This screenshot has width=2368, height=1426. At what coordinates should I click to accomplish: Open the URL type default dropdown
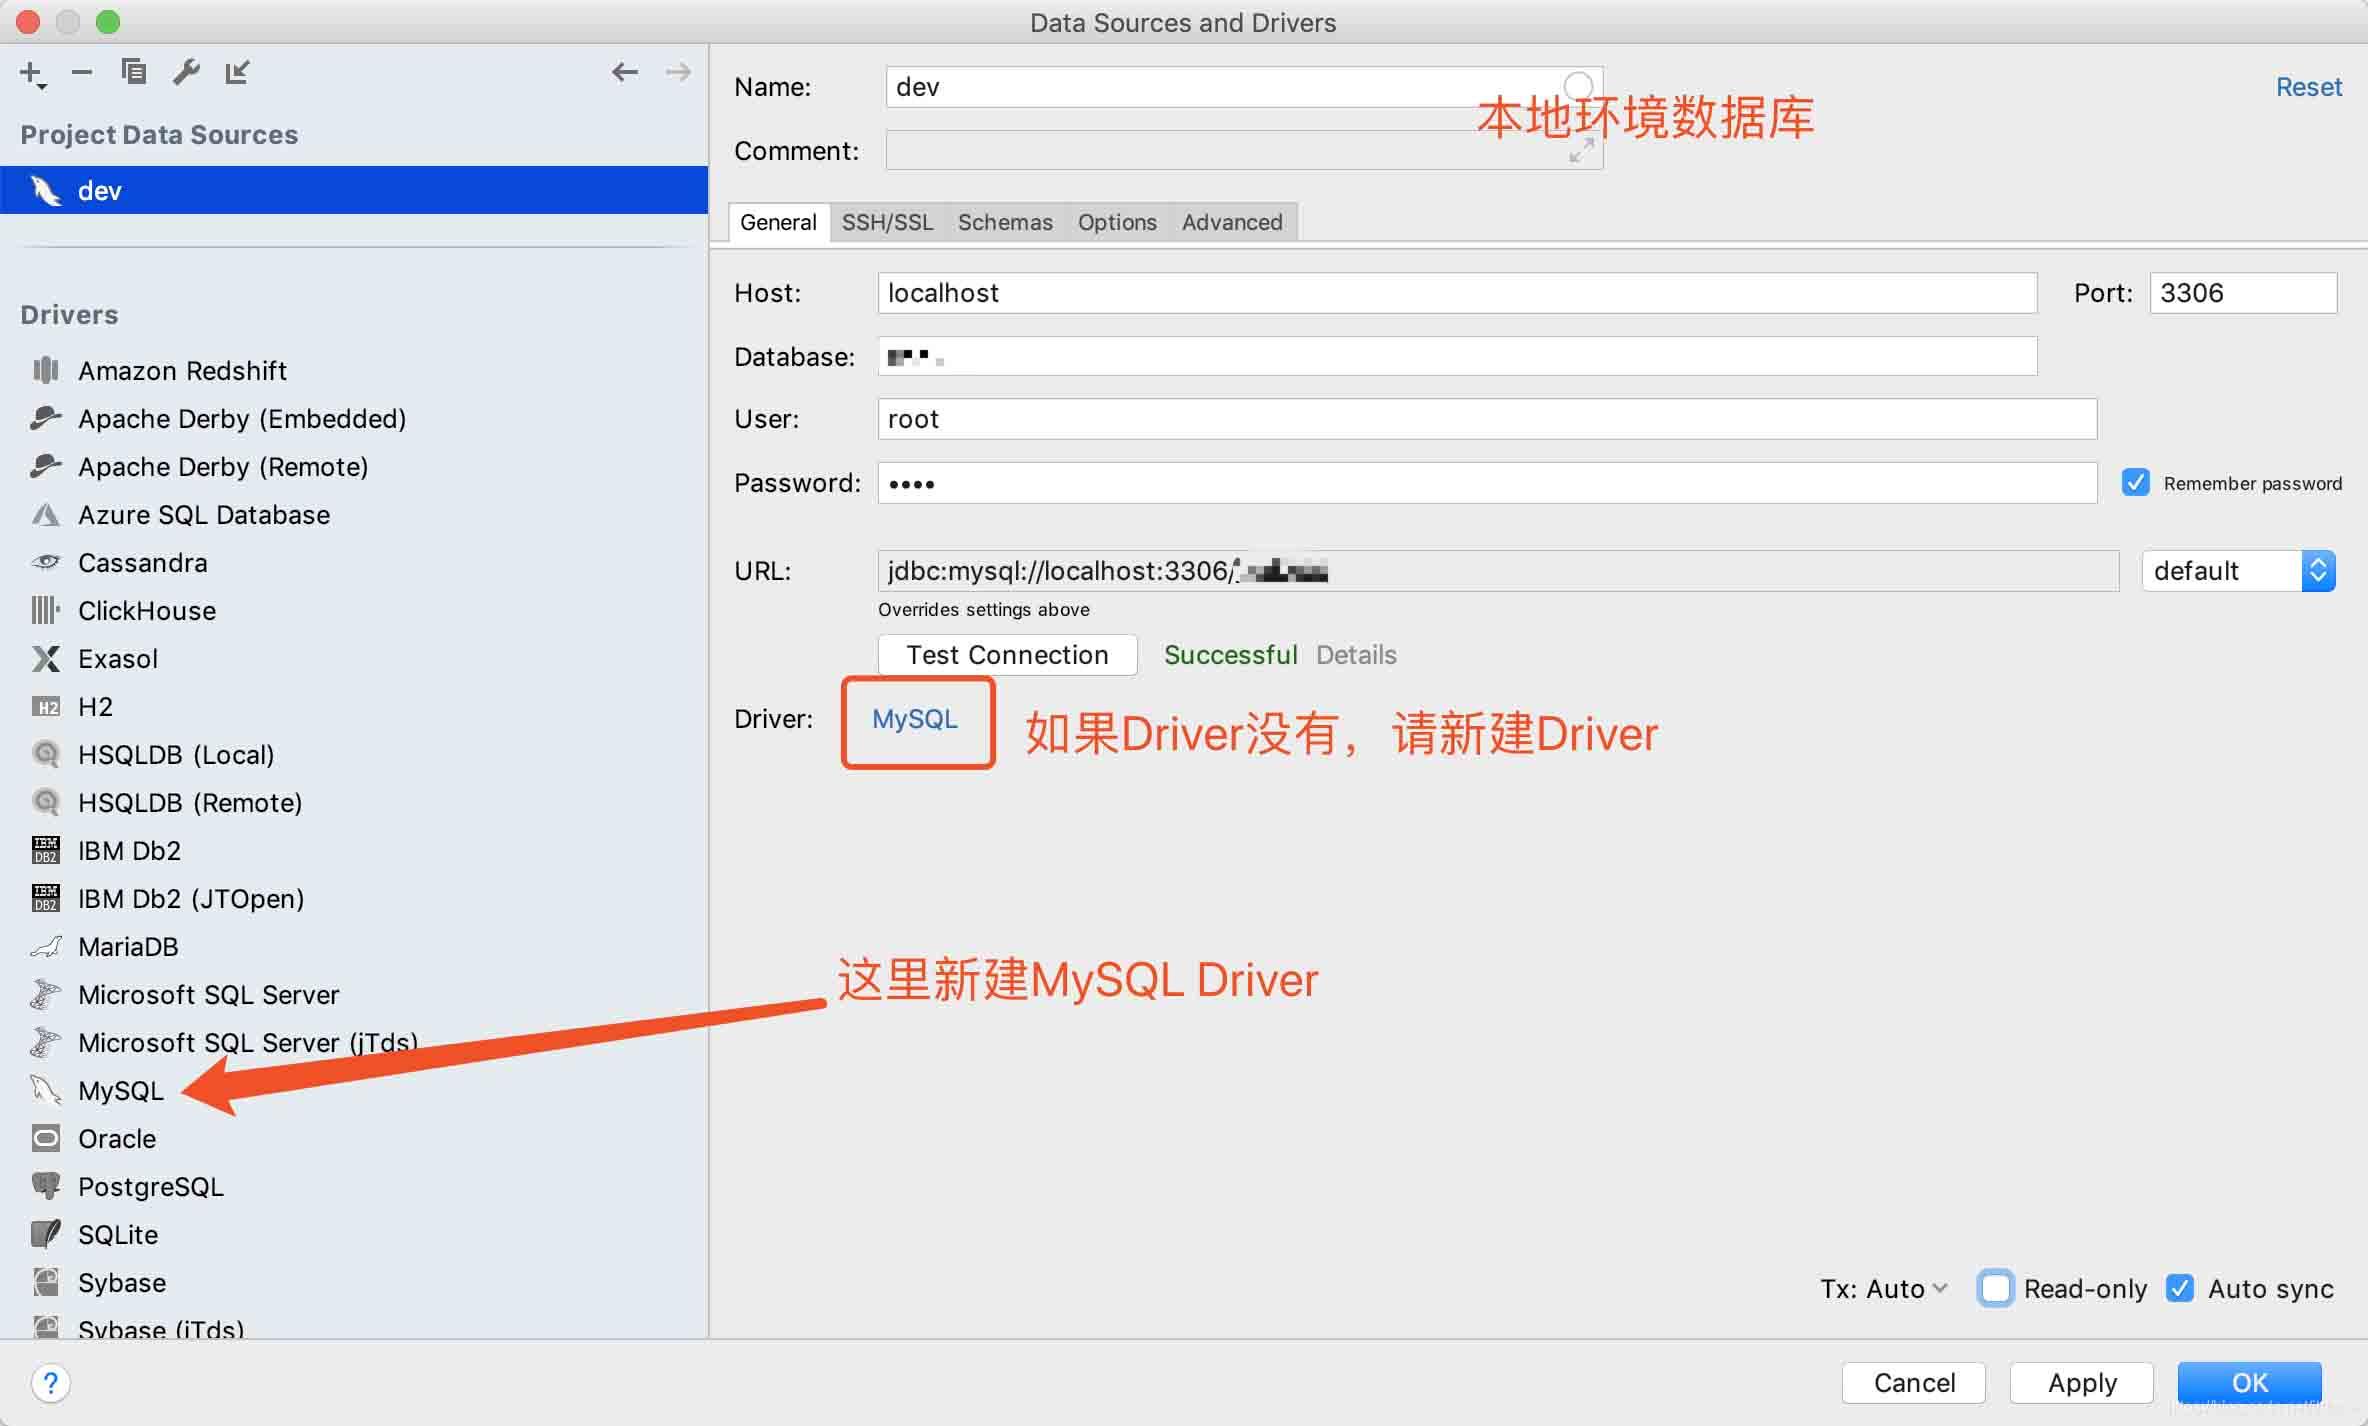coord(2238,571)
